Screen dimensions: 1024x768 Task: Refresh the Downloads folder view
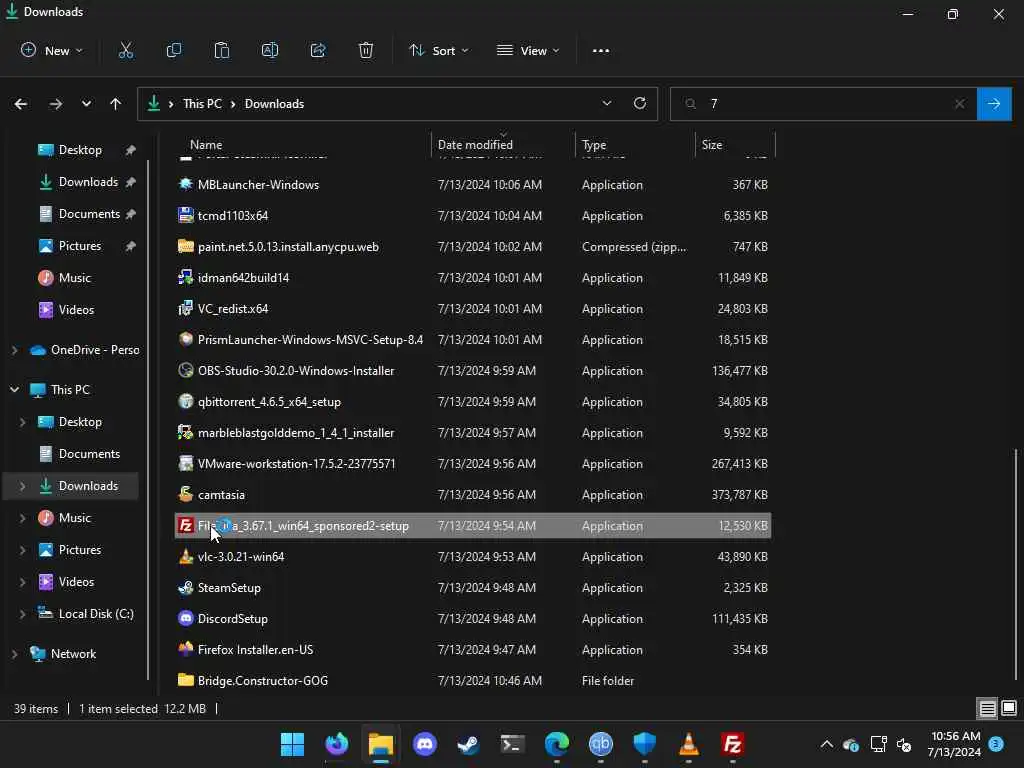tap(640, 103)
